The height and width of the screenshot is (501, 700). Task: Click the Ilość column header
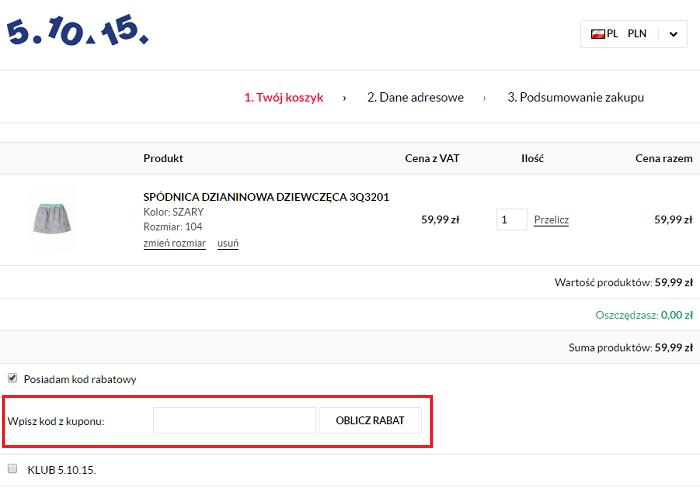(x=532, y=158)
